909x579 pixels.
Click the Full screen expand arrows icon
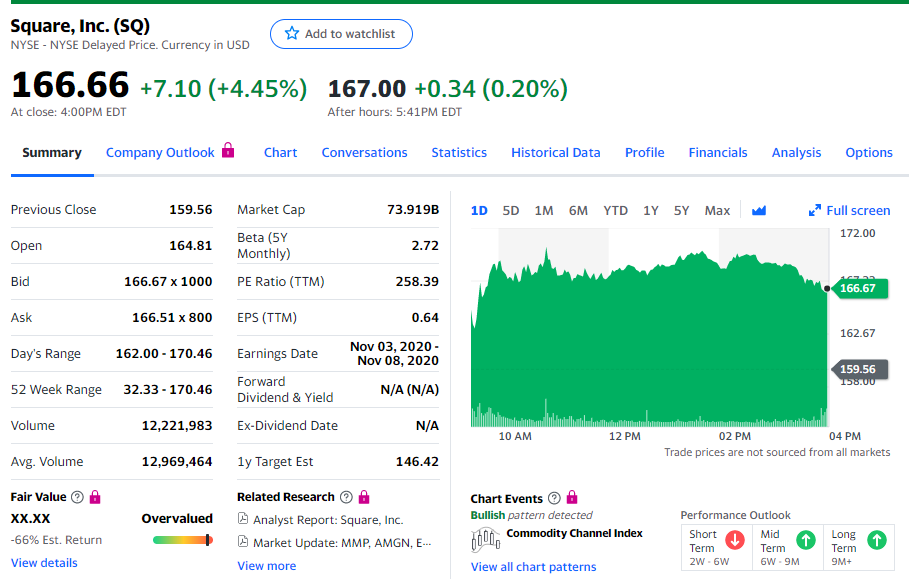[x=814, y=211]
